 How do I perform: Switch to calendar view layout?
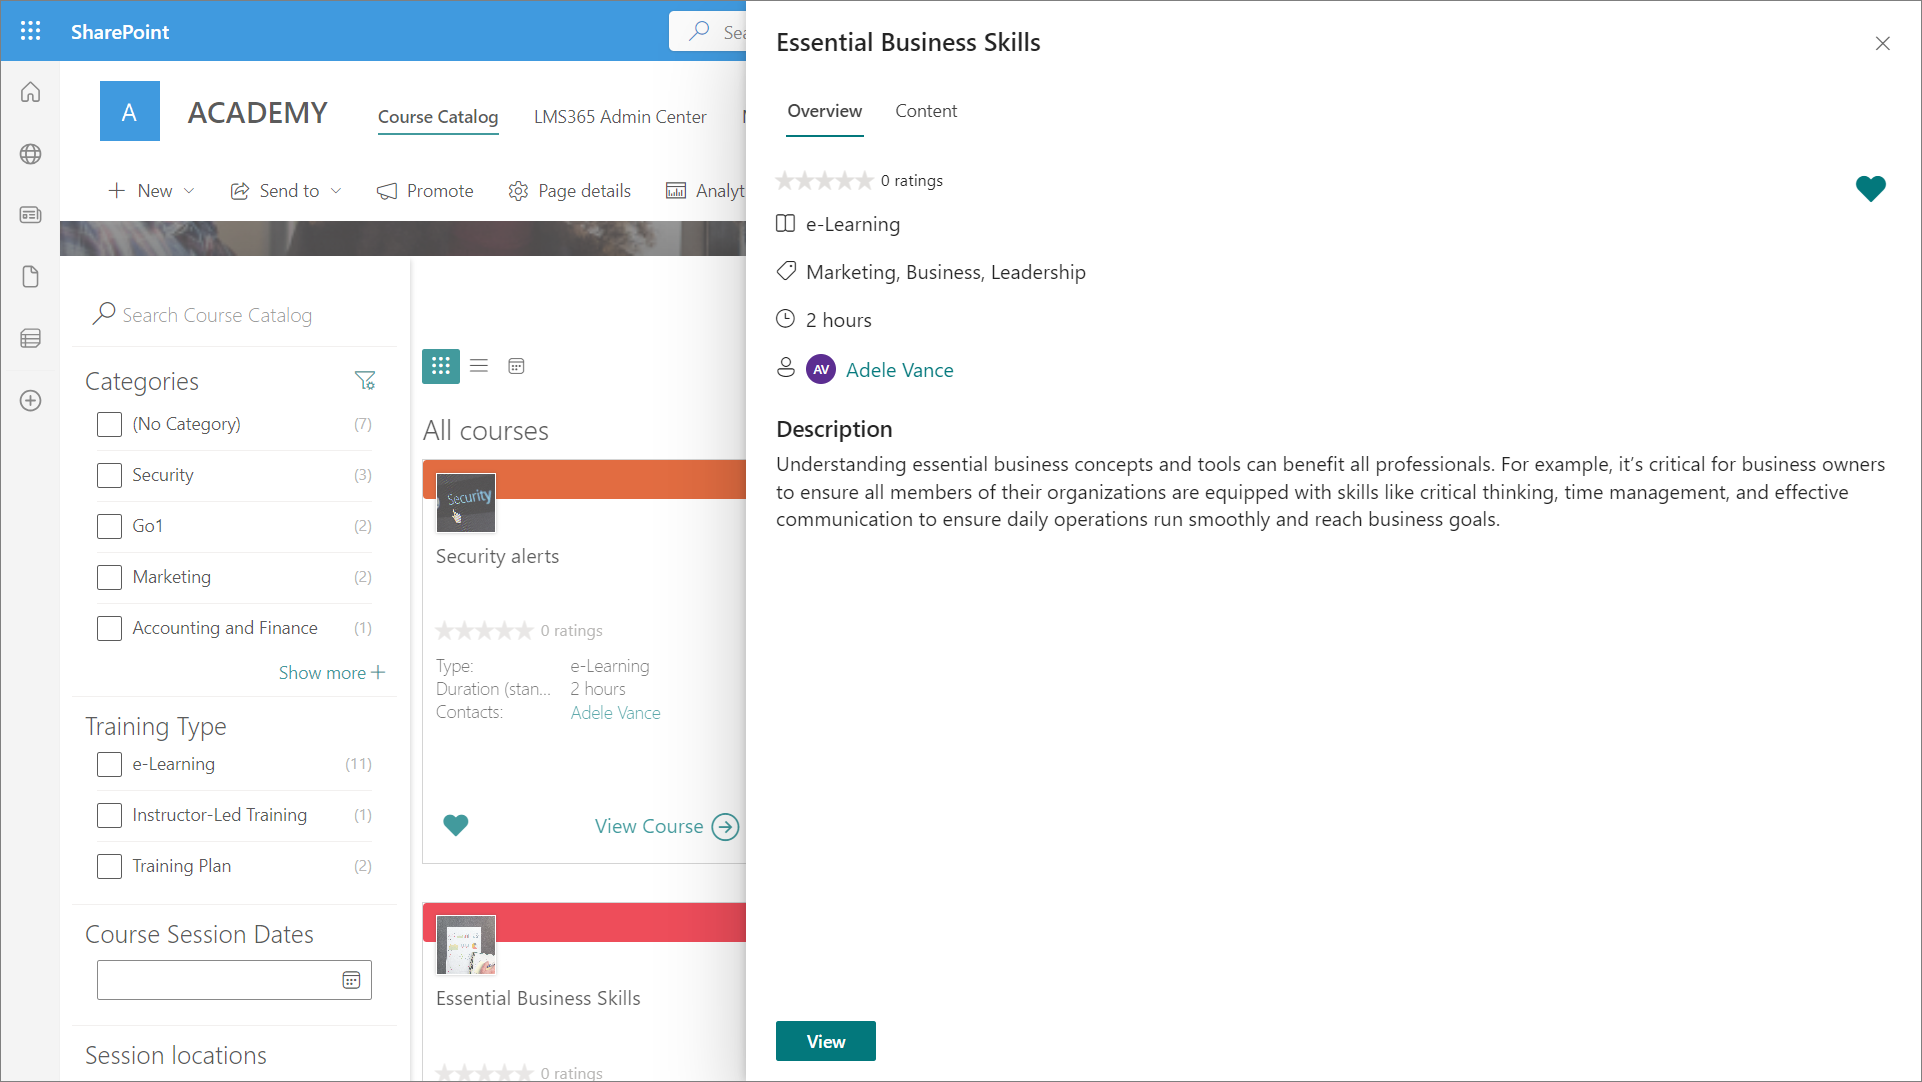516,366
